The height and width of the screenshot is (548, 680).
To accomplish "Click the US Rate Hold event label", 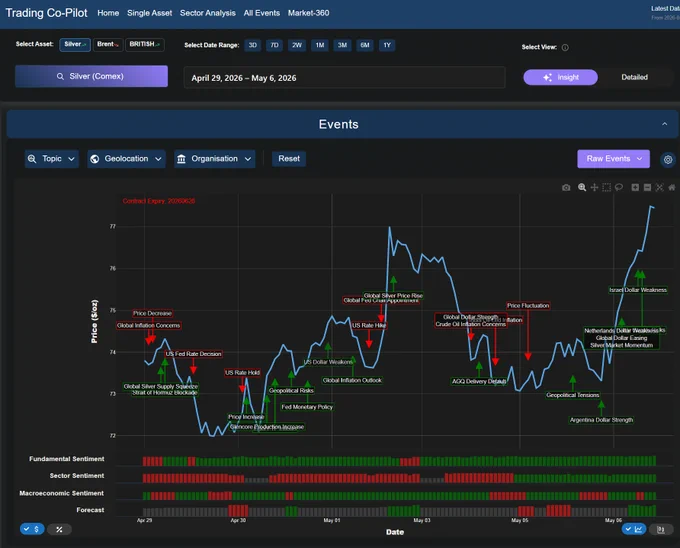I will pos(242,372).
